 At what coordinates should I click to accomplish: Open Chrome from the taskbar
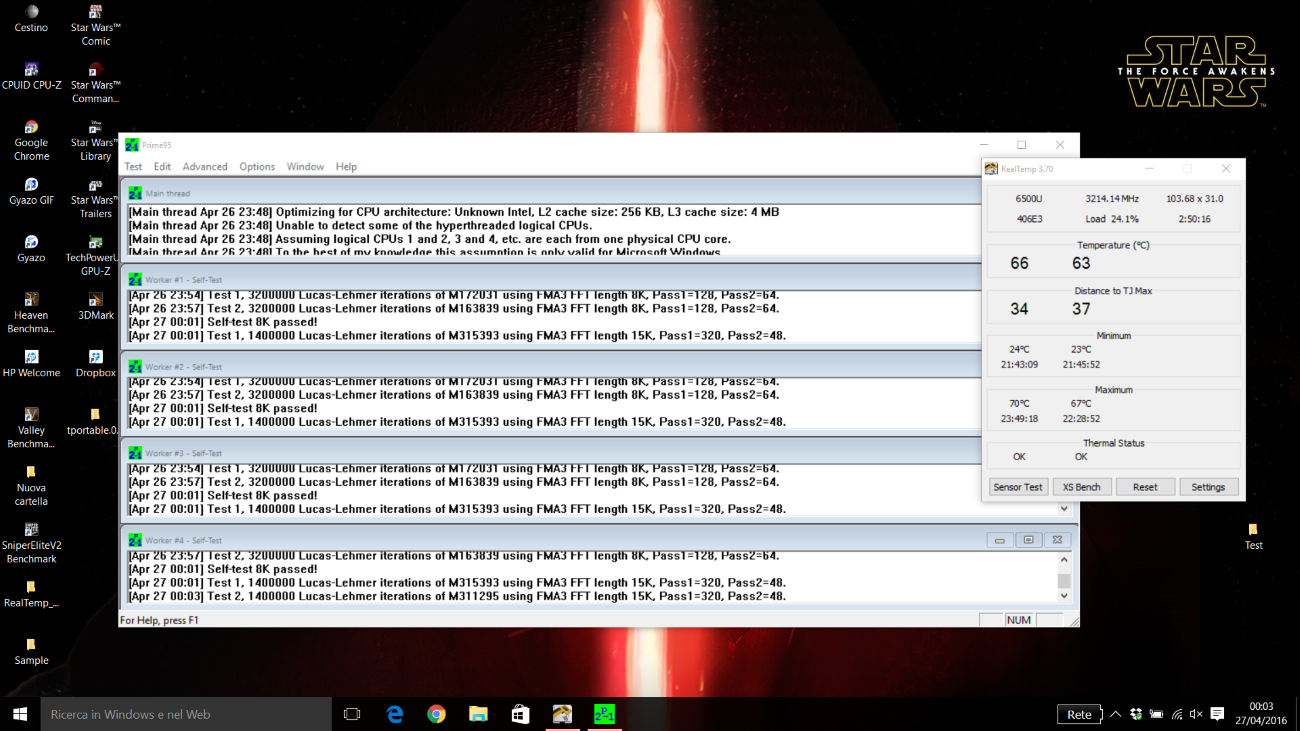[x=436, y=714]
